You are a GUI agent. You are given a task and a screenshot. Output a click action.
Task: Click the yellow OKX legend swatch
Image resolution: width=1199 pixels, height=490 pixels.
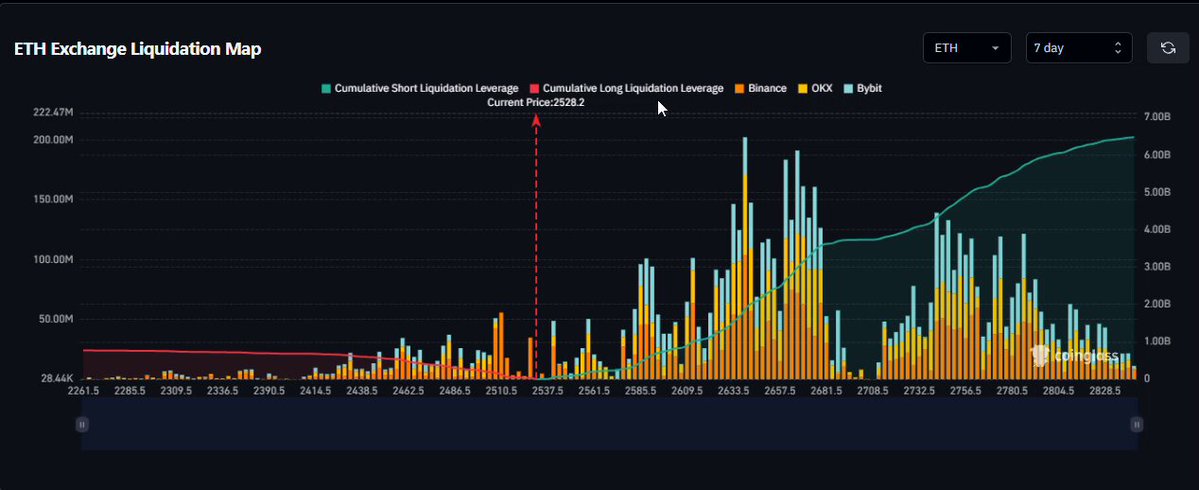(x=802, y=89)
